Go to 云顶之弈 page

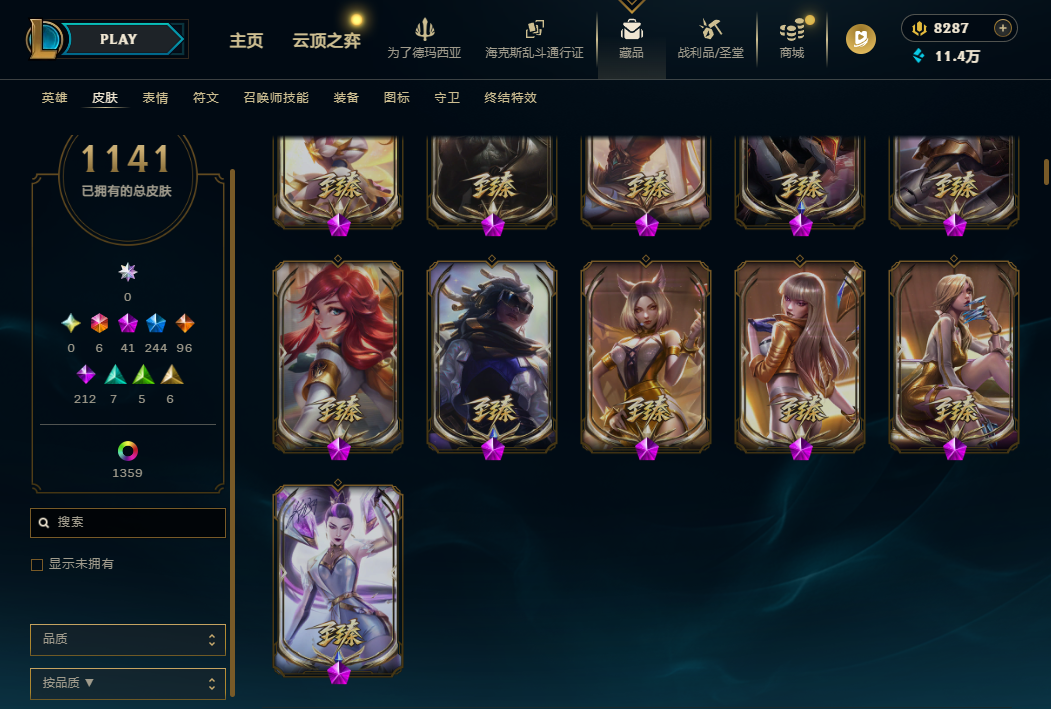coord(326,41)
